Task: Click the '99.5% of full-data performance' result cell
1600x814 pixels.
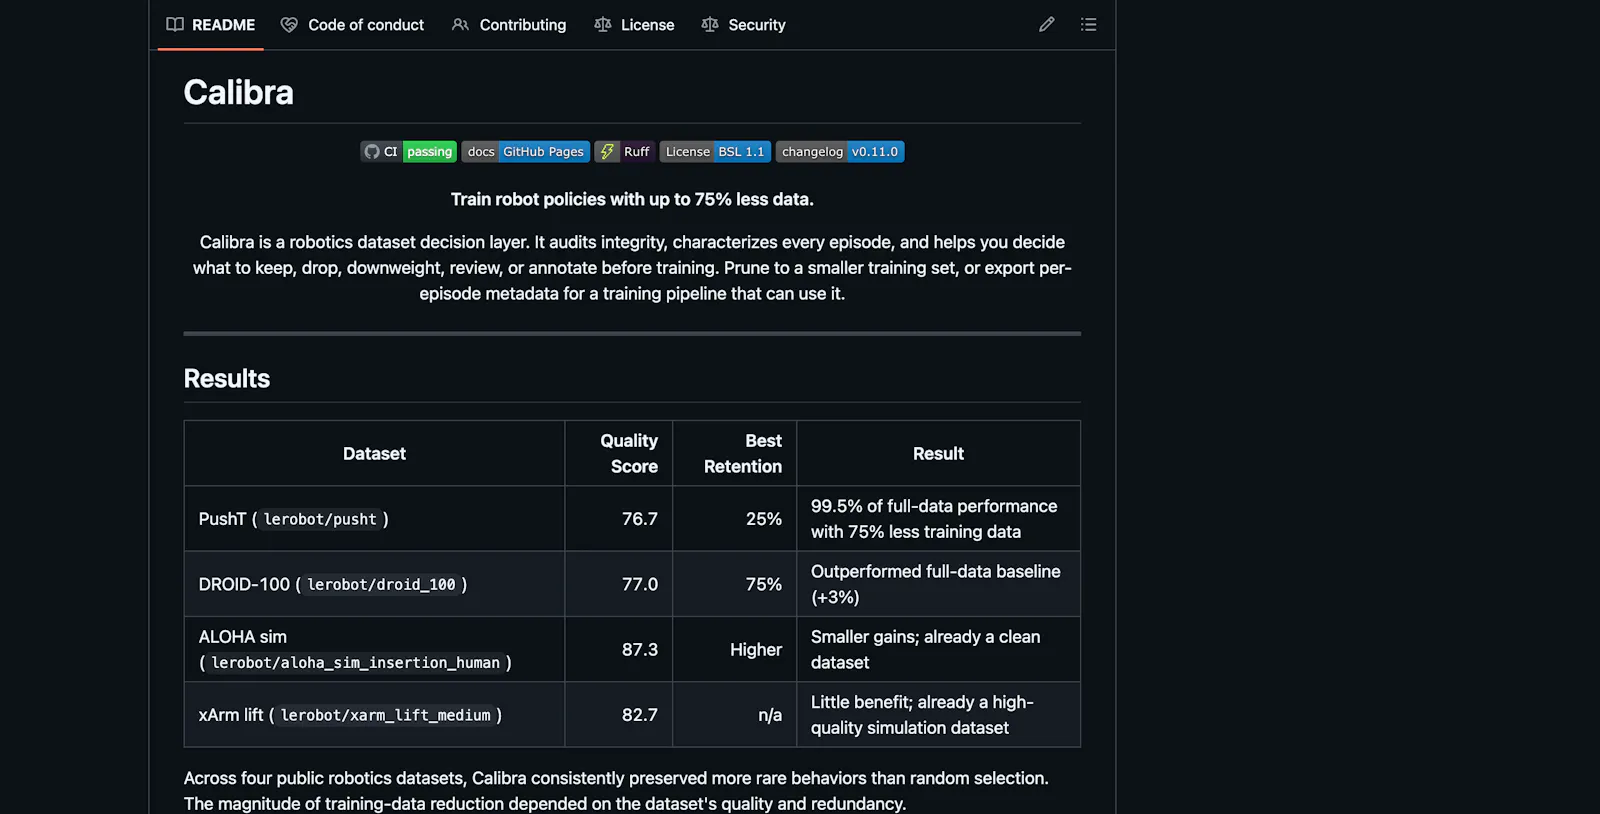Action: pyautogui.click(x=938, y=519)
